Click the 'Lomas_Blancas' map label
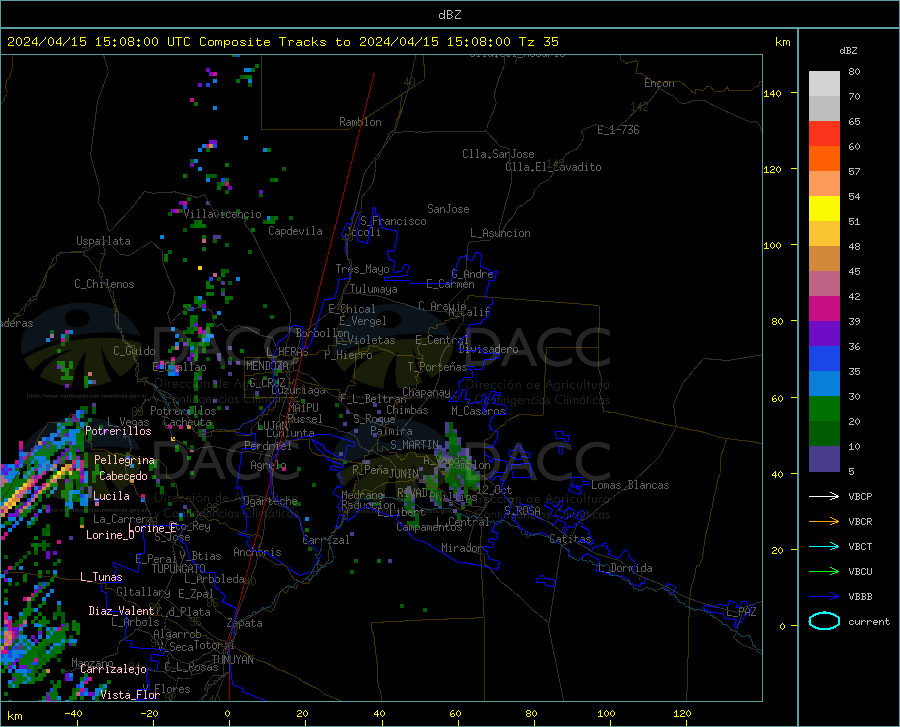Viewport: 900px width, 727px height. (x=630, y=485)
